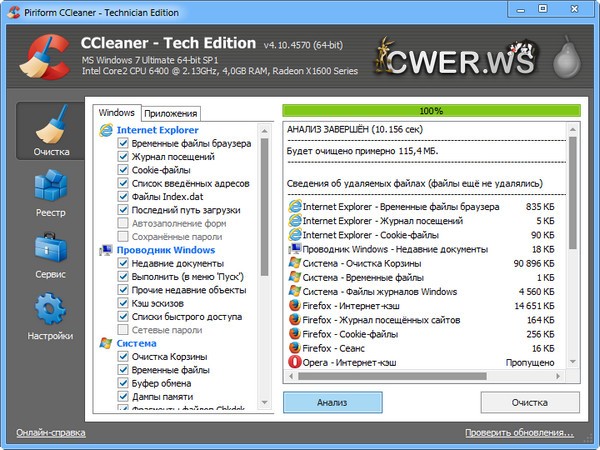The width and height of the screenshot is (600, 450).
Task: Toggle Буфер обмена checkbox
Action: point(123,383)
